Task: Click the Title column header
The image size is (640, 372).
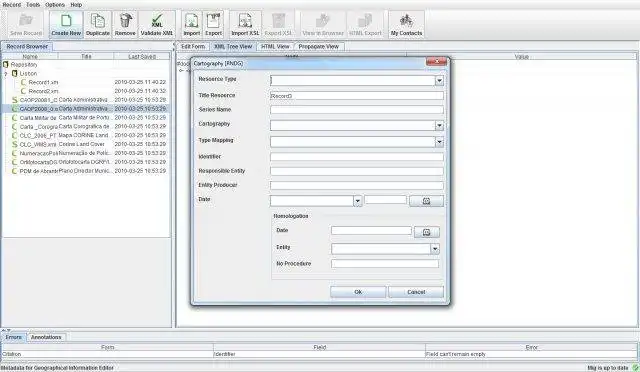Action: (x=86, y=56)
